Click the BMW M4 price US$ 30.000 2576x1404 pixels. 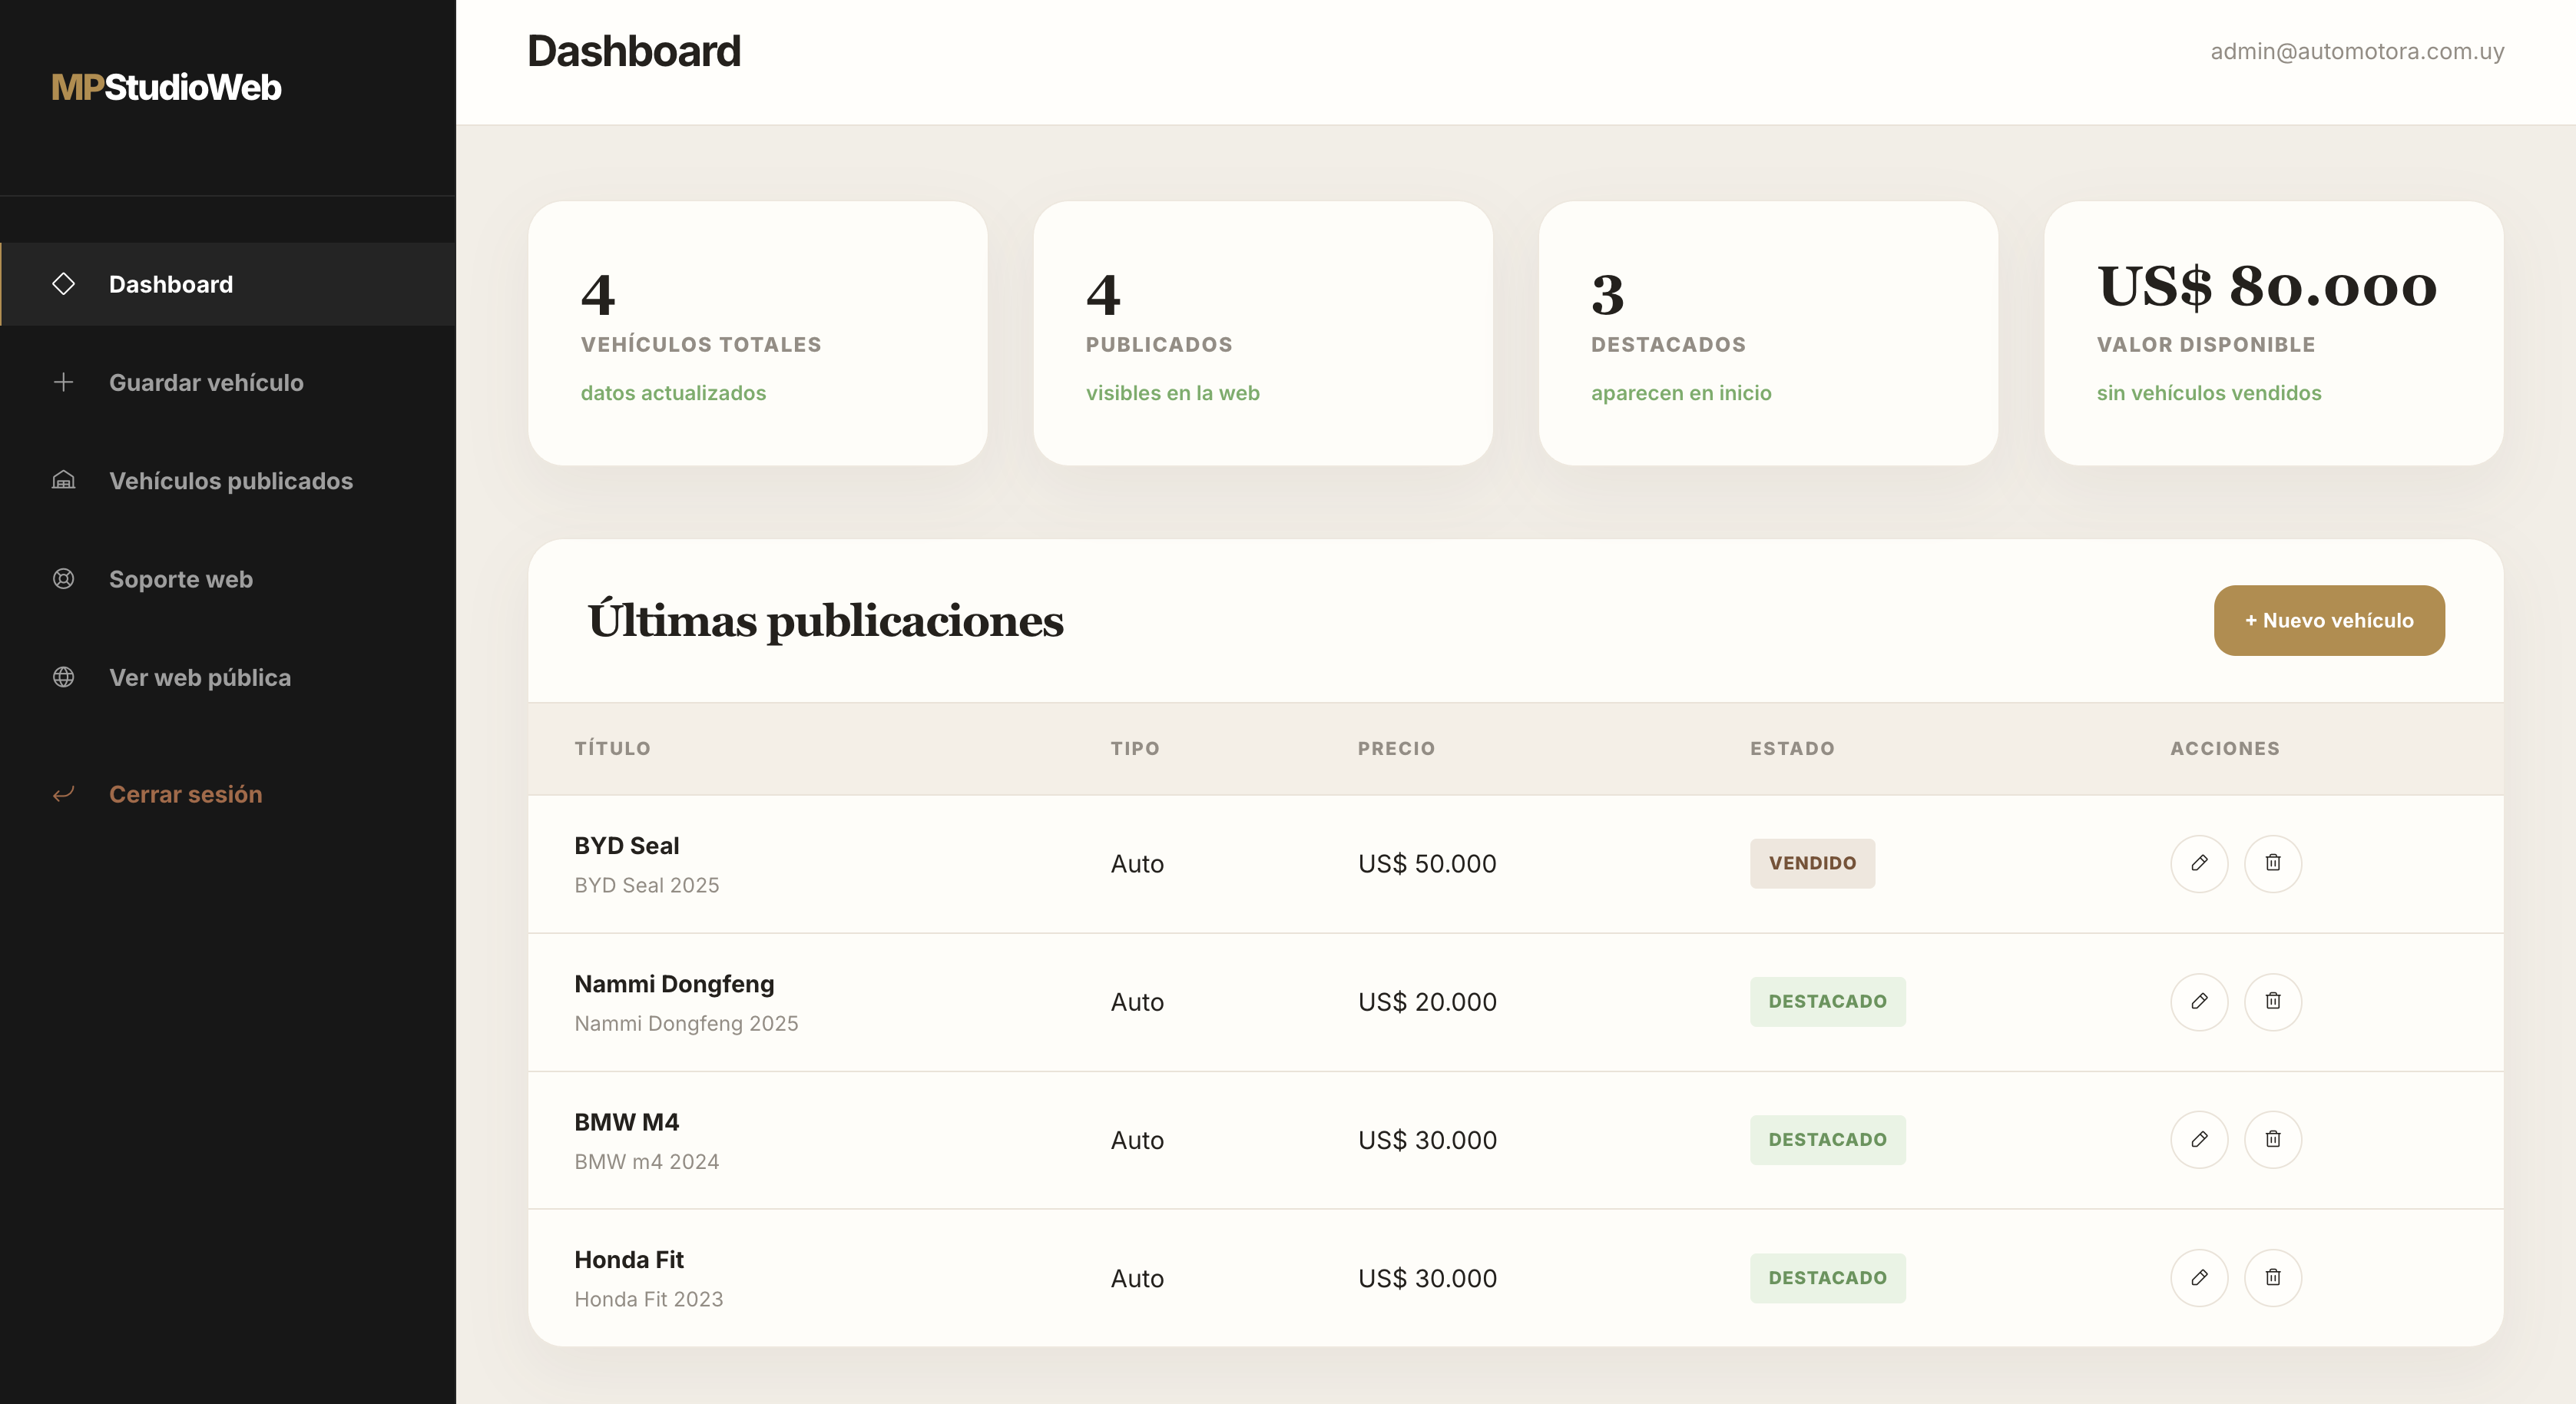[1427, 1139]
